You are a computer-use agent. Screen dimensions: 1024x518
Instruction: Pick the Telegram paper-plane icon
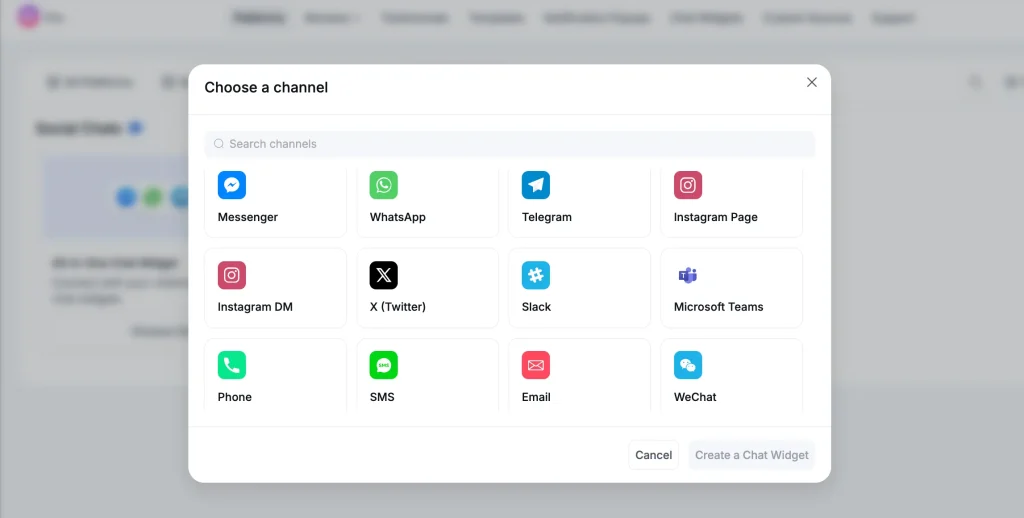click(x=536, y=185)
